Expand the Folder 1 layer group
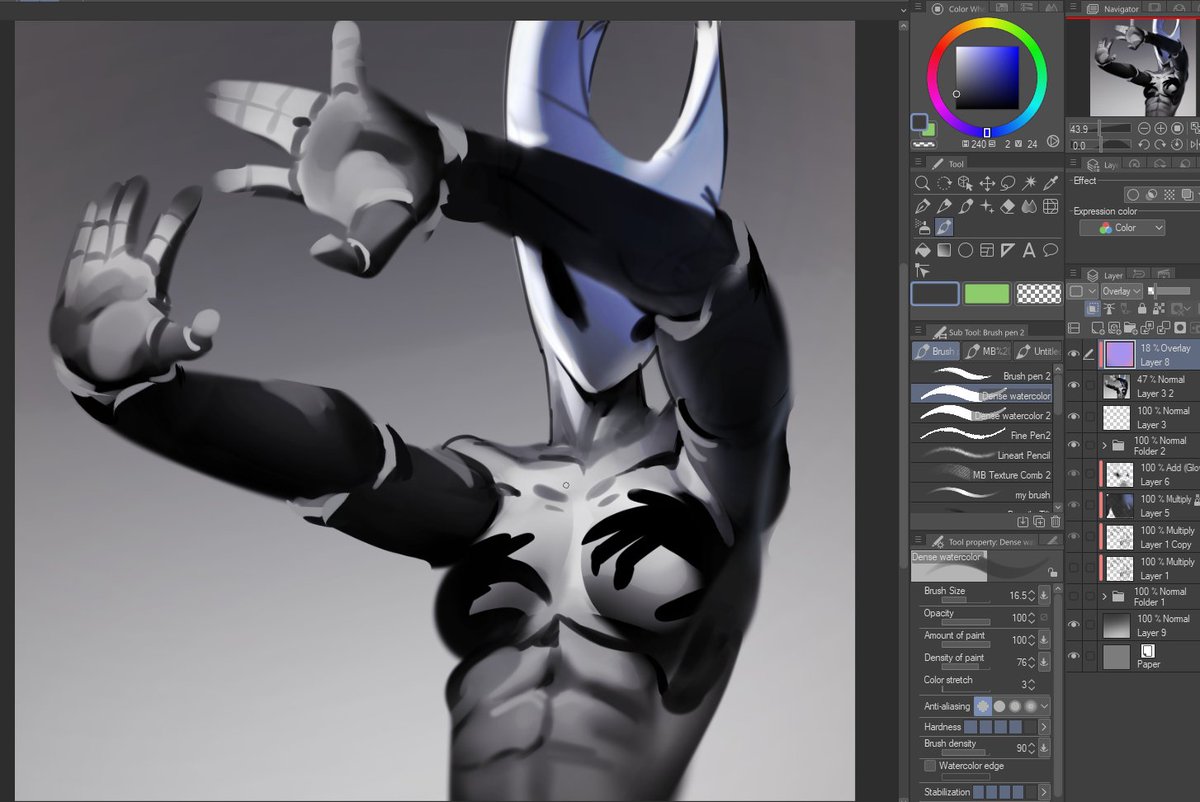The width and height of the screenshot is (1200, 802). pos(1105,596)
